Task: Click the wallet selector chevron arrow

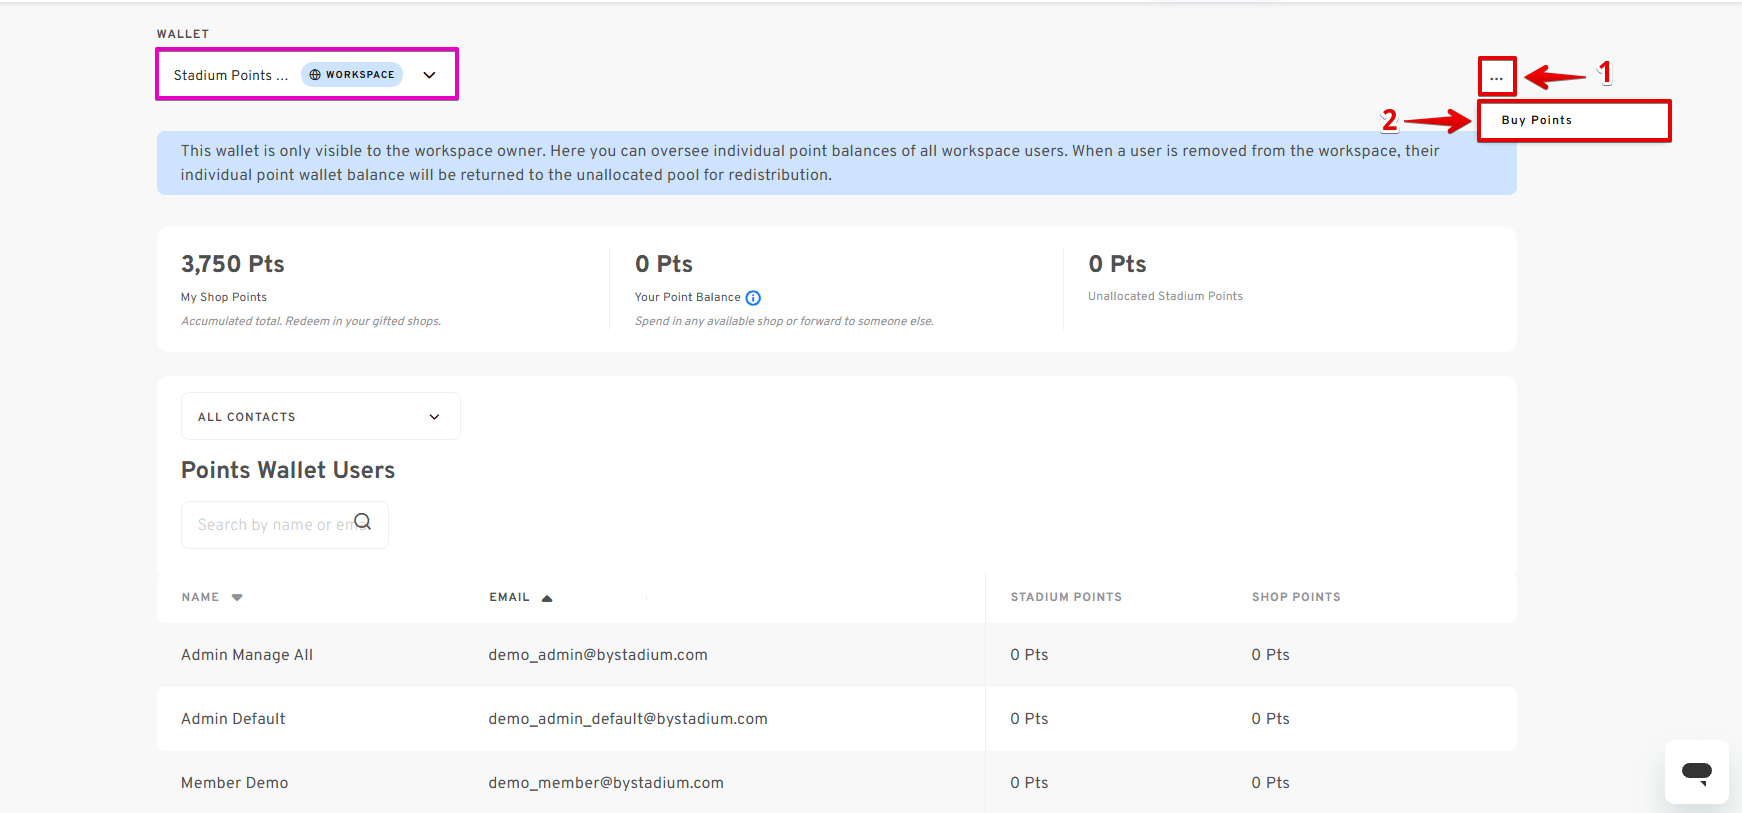Action: [x=429, y=75]
